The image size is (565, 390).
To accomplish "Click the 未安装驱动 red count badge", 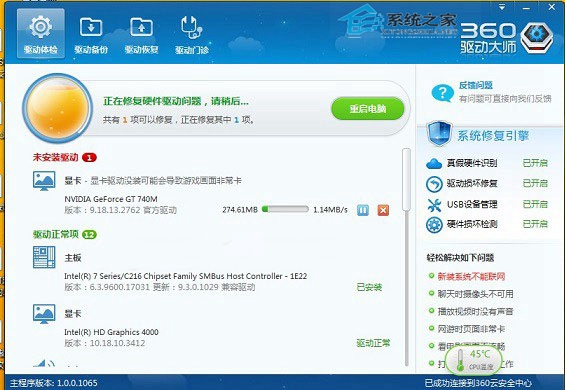I will pos(89,158).
